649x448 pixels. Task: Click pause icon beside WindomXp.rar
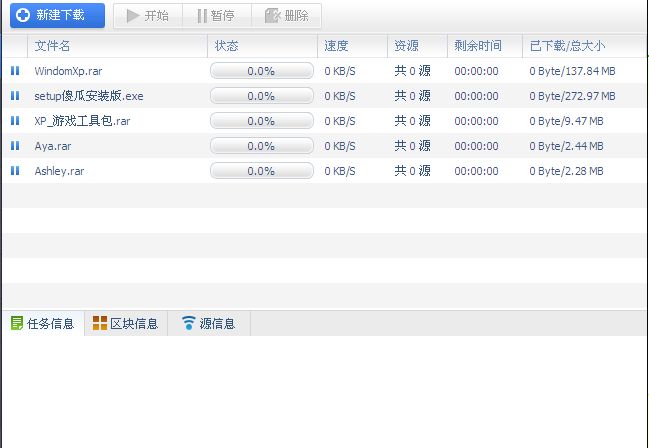(15, 71)
